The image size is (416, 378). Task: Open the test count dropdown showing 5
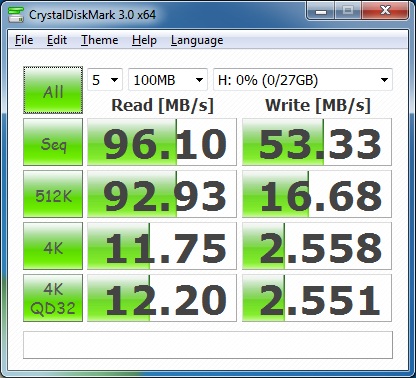coord(105,80)
